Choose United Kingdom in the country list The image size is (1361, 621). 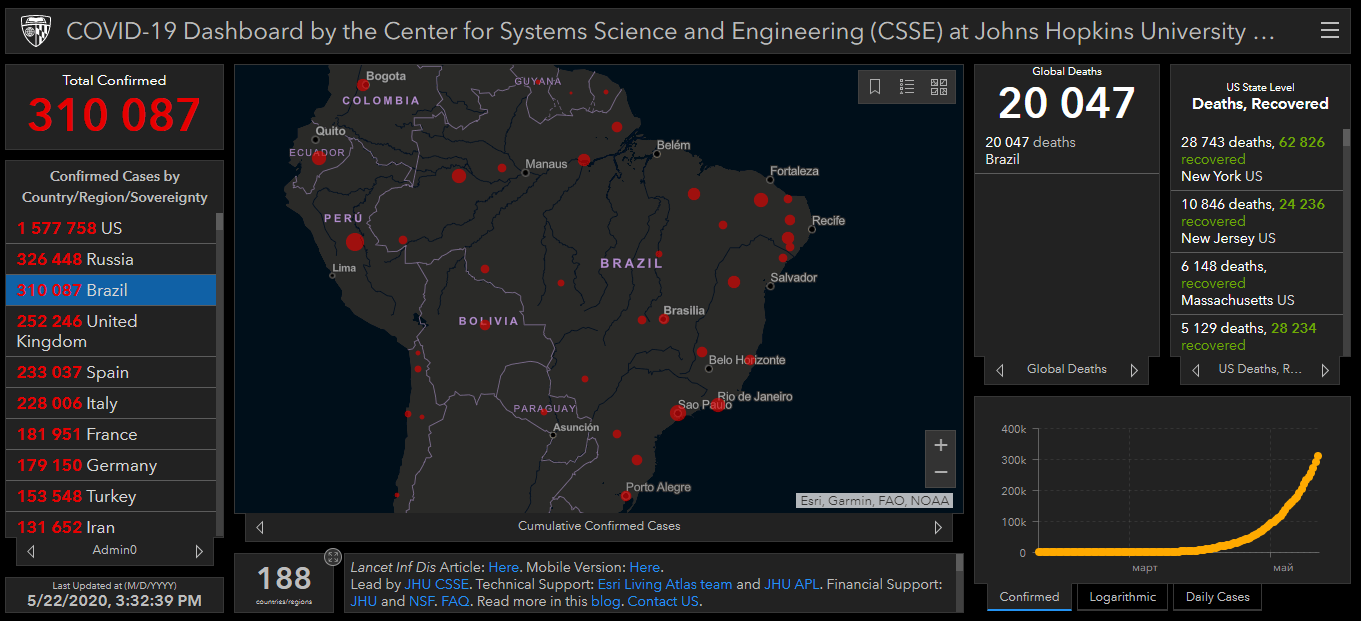[x=111, y=331]
